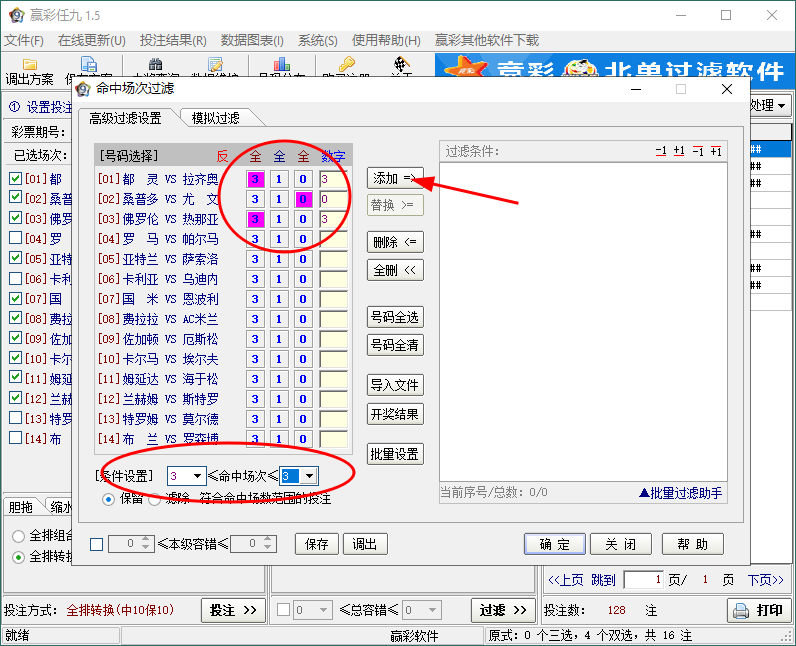Click the underlined -1 icon above filter list
796x646 pixels.
click(660, 151)
